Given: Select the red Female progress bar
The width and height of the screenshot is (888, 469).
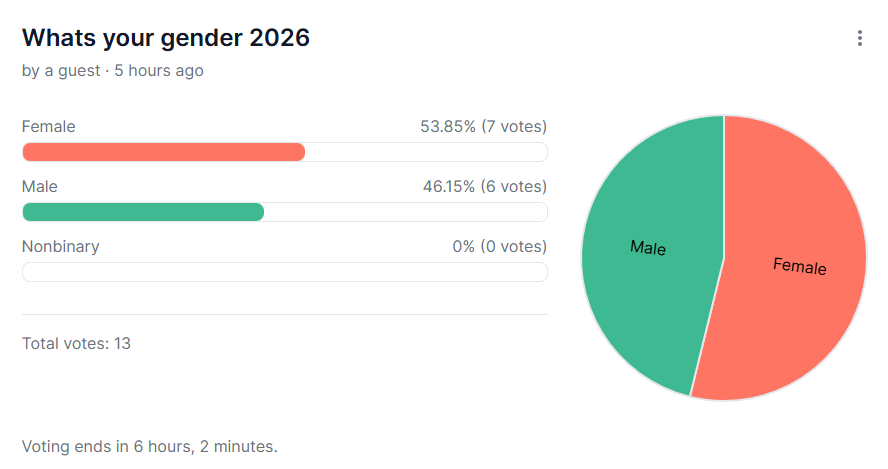Looking at the screenshot, I should pos(164,152).
